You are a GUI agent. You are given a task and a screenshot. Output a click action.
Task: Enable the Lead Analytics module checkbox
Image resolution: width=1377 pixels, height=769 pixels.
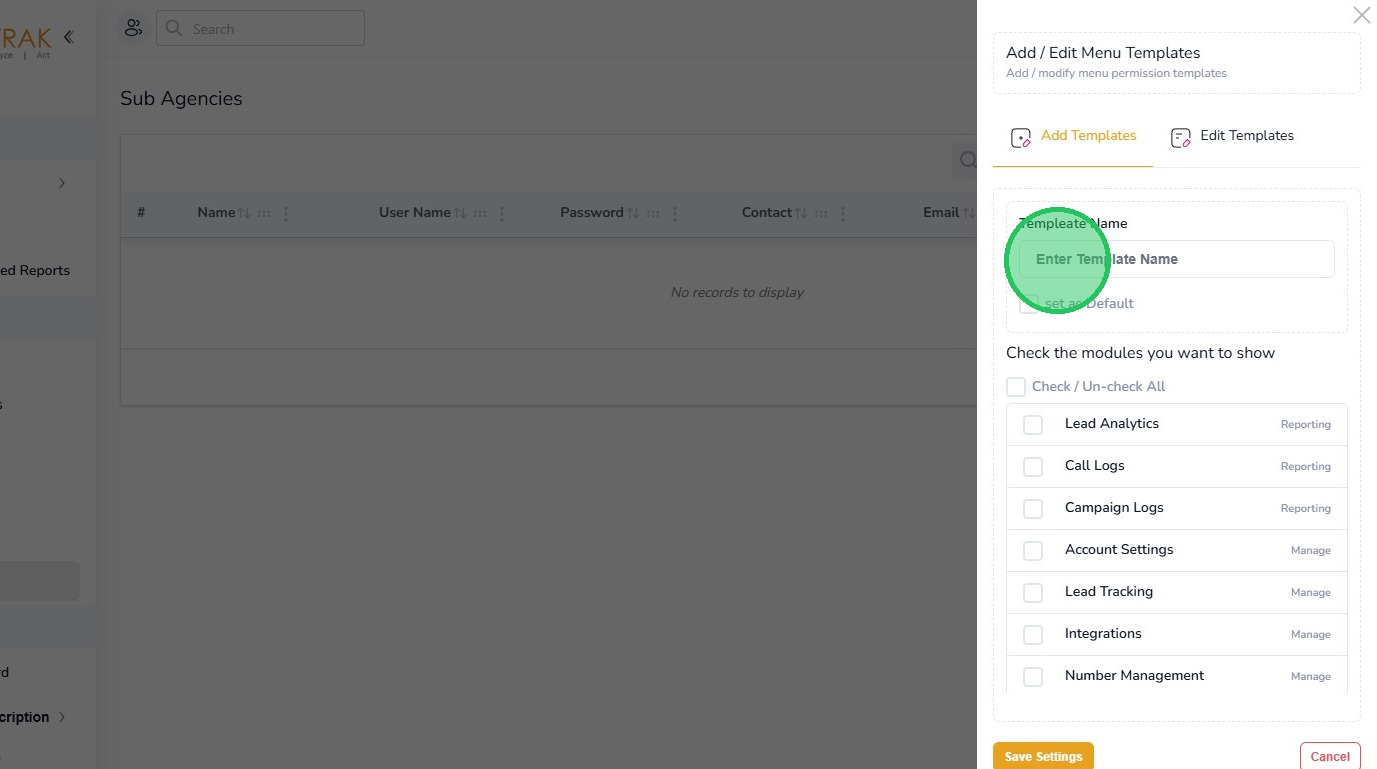point(1033,425)
